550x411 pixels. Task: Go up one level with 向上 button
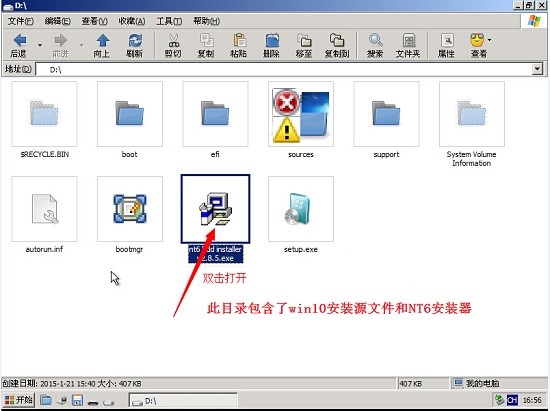pyautogui.click(x=102, y=46)
